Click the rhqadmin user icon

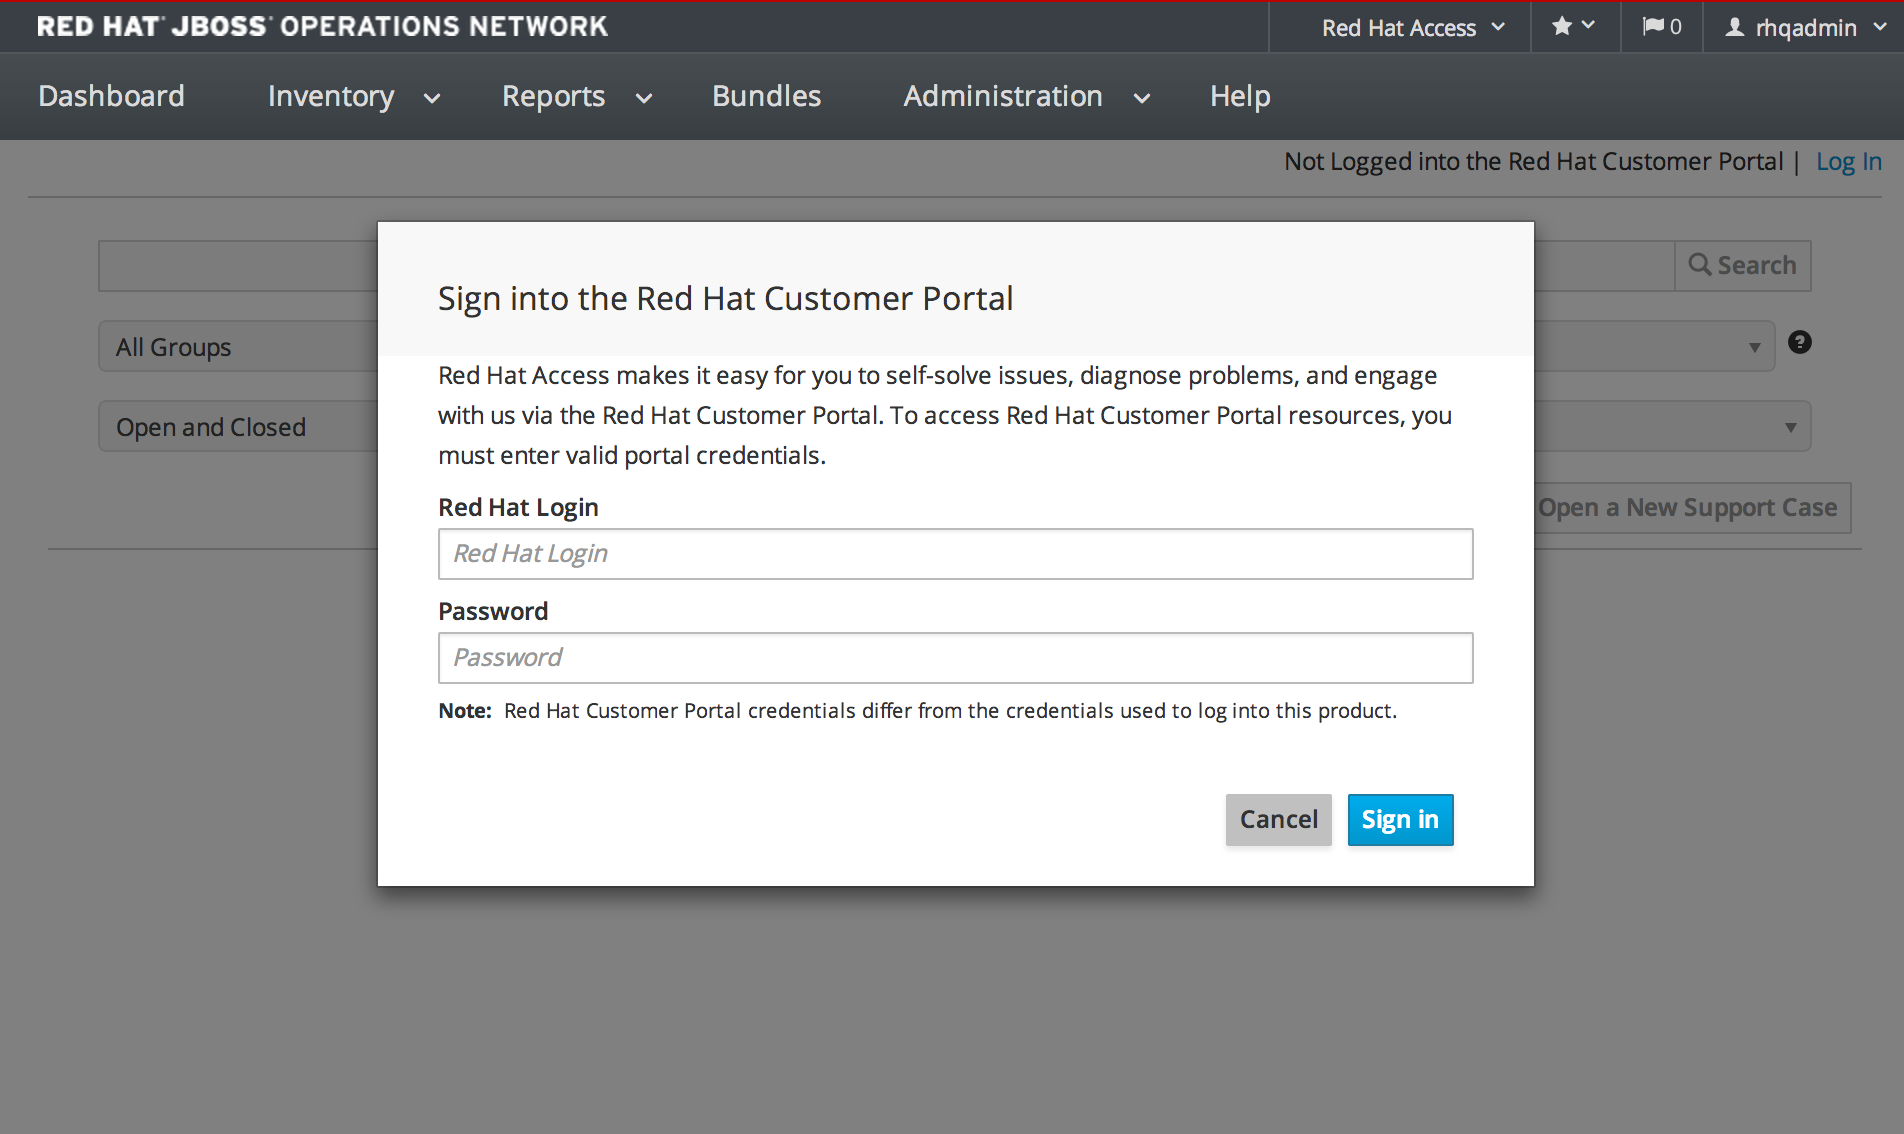(1735, 28)
